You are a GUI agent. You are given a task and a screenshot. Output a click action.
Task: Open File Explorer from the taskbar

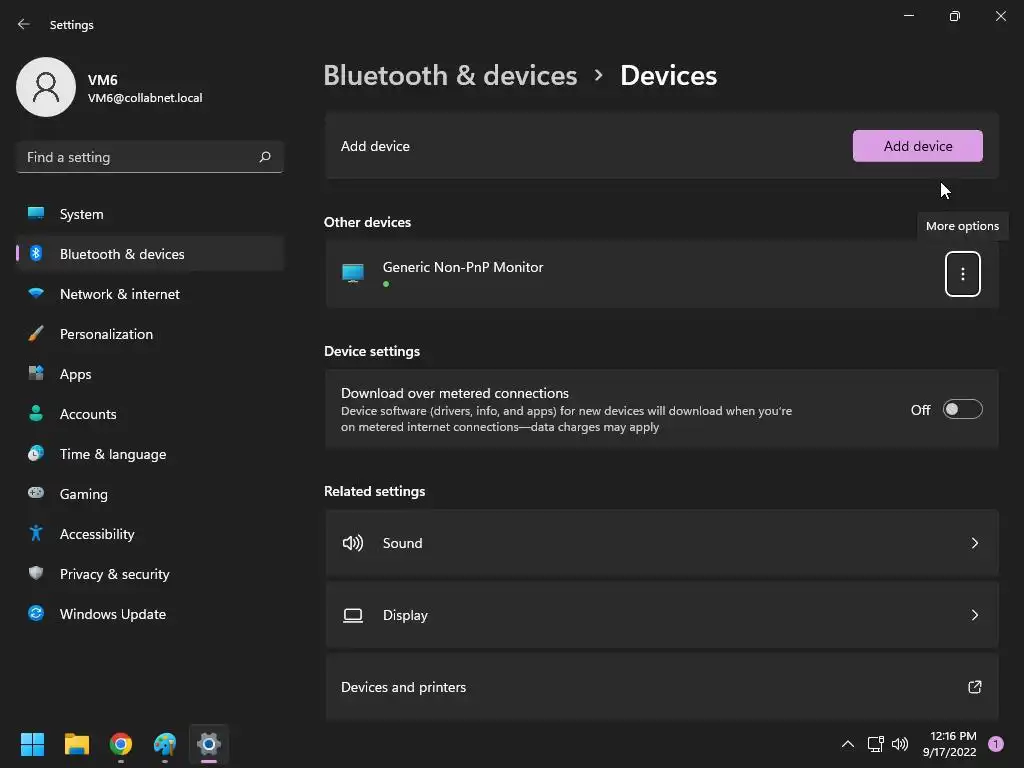click(77, 744)
